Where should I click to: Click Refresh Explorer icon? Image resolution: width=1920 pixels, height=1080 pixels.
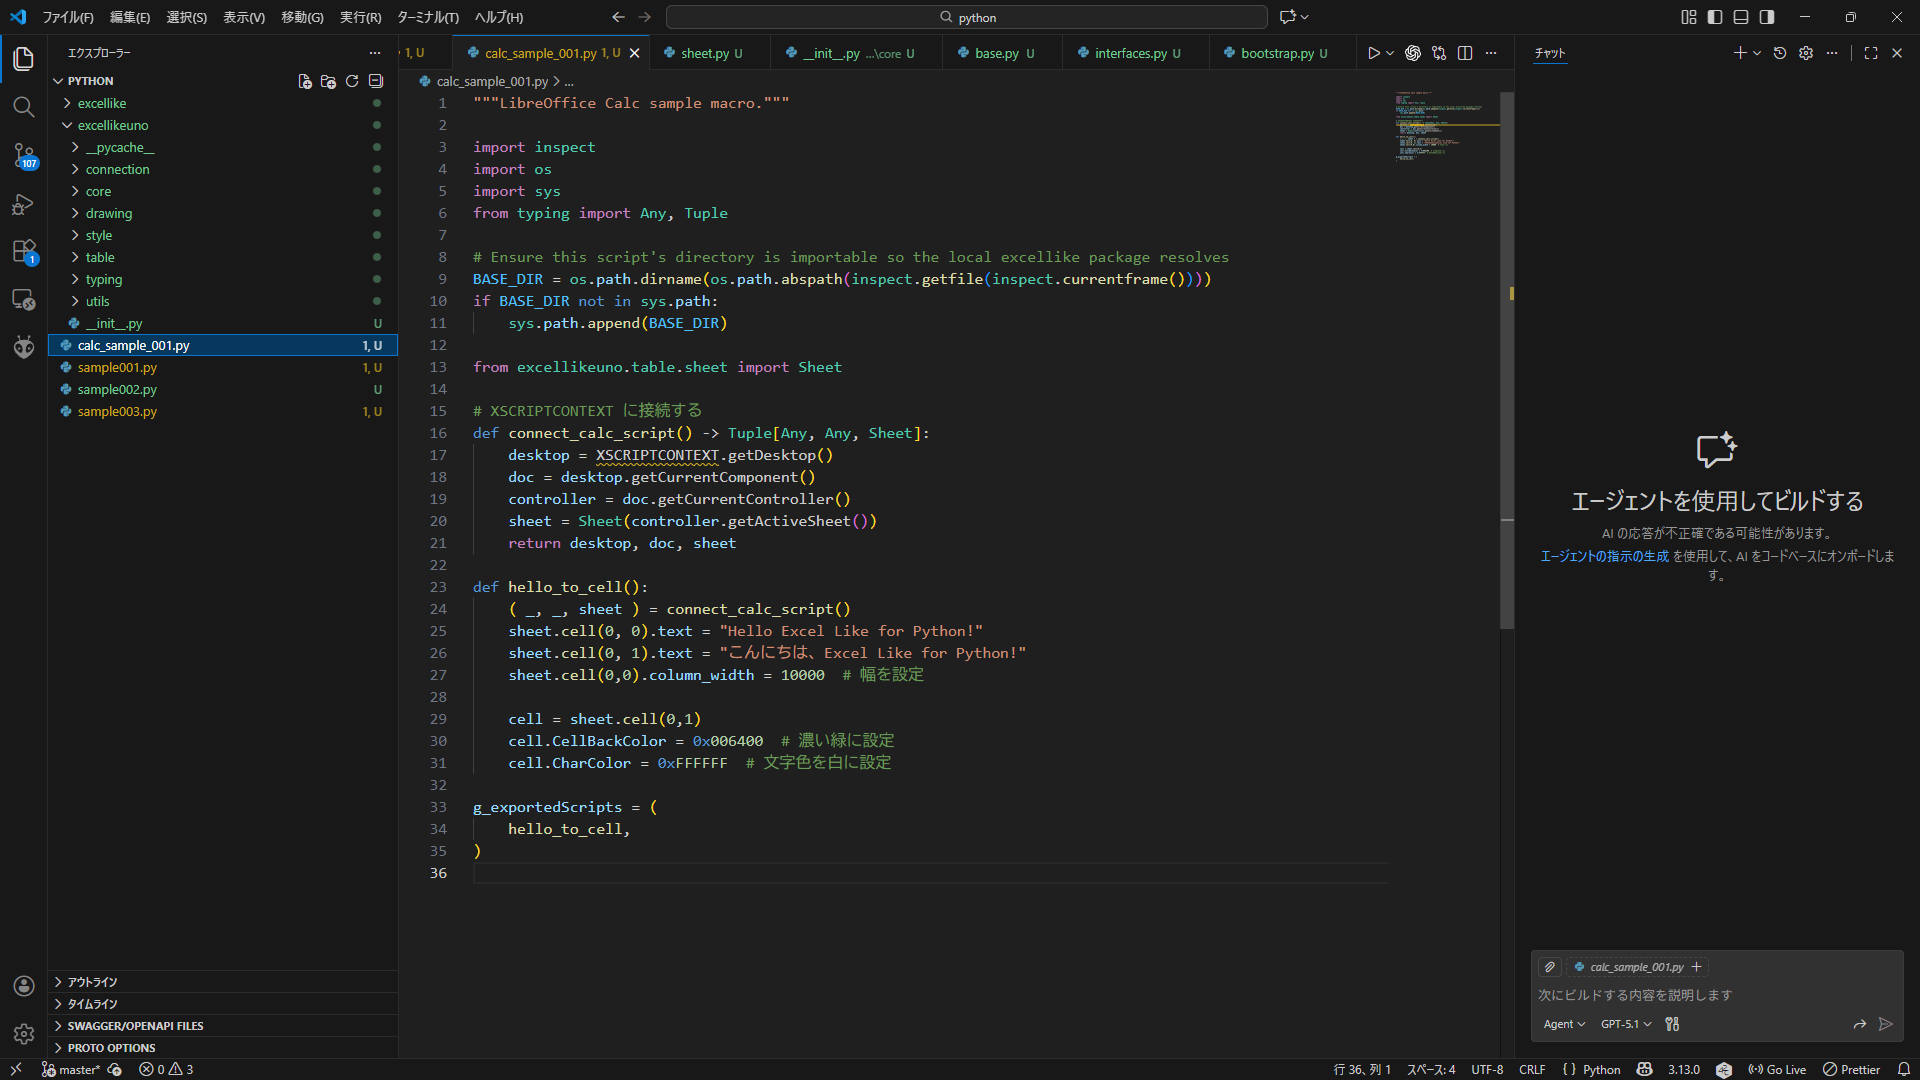pyautogui.click(x=352, y=81)
